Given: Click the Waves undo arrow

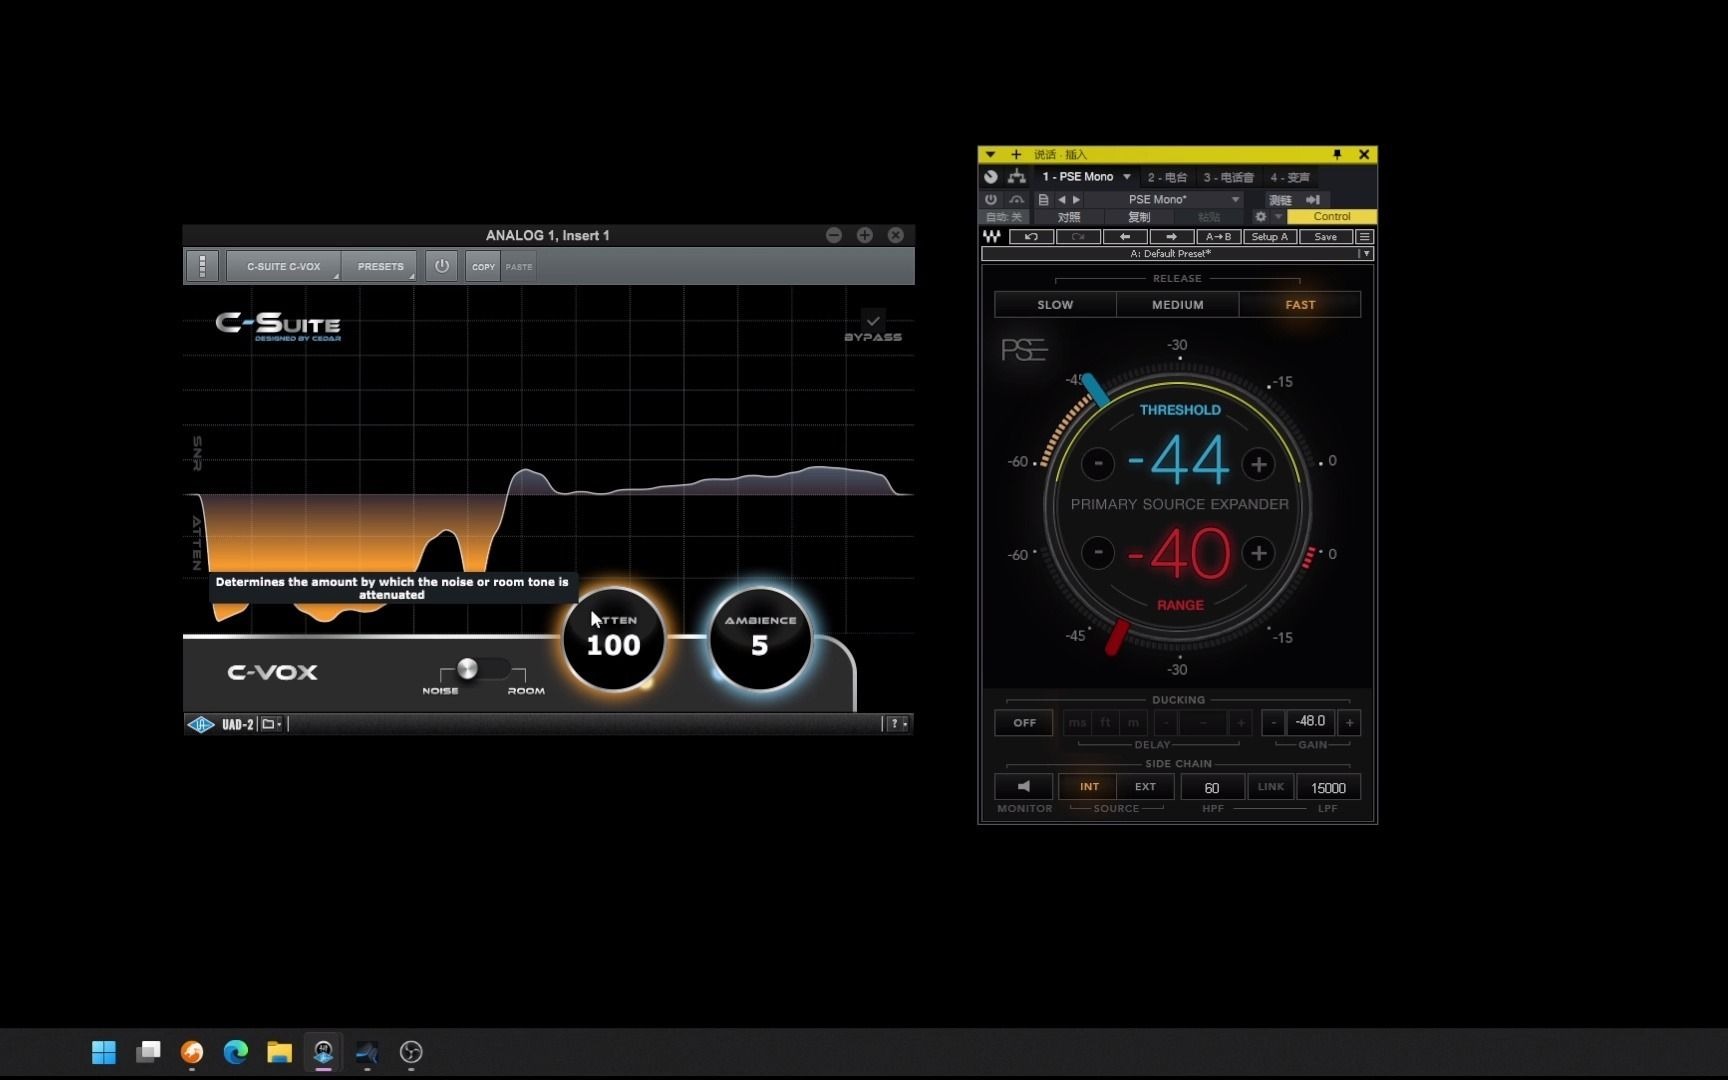Looking at the screenshot, I should (x=1031, y=237).
